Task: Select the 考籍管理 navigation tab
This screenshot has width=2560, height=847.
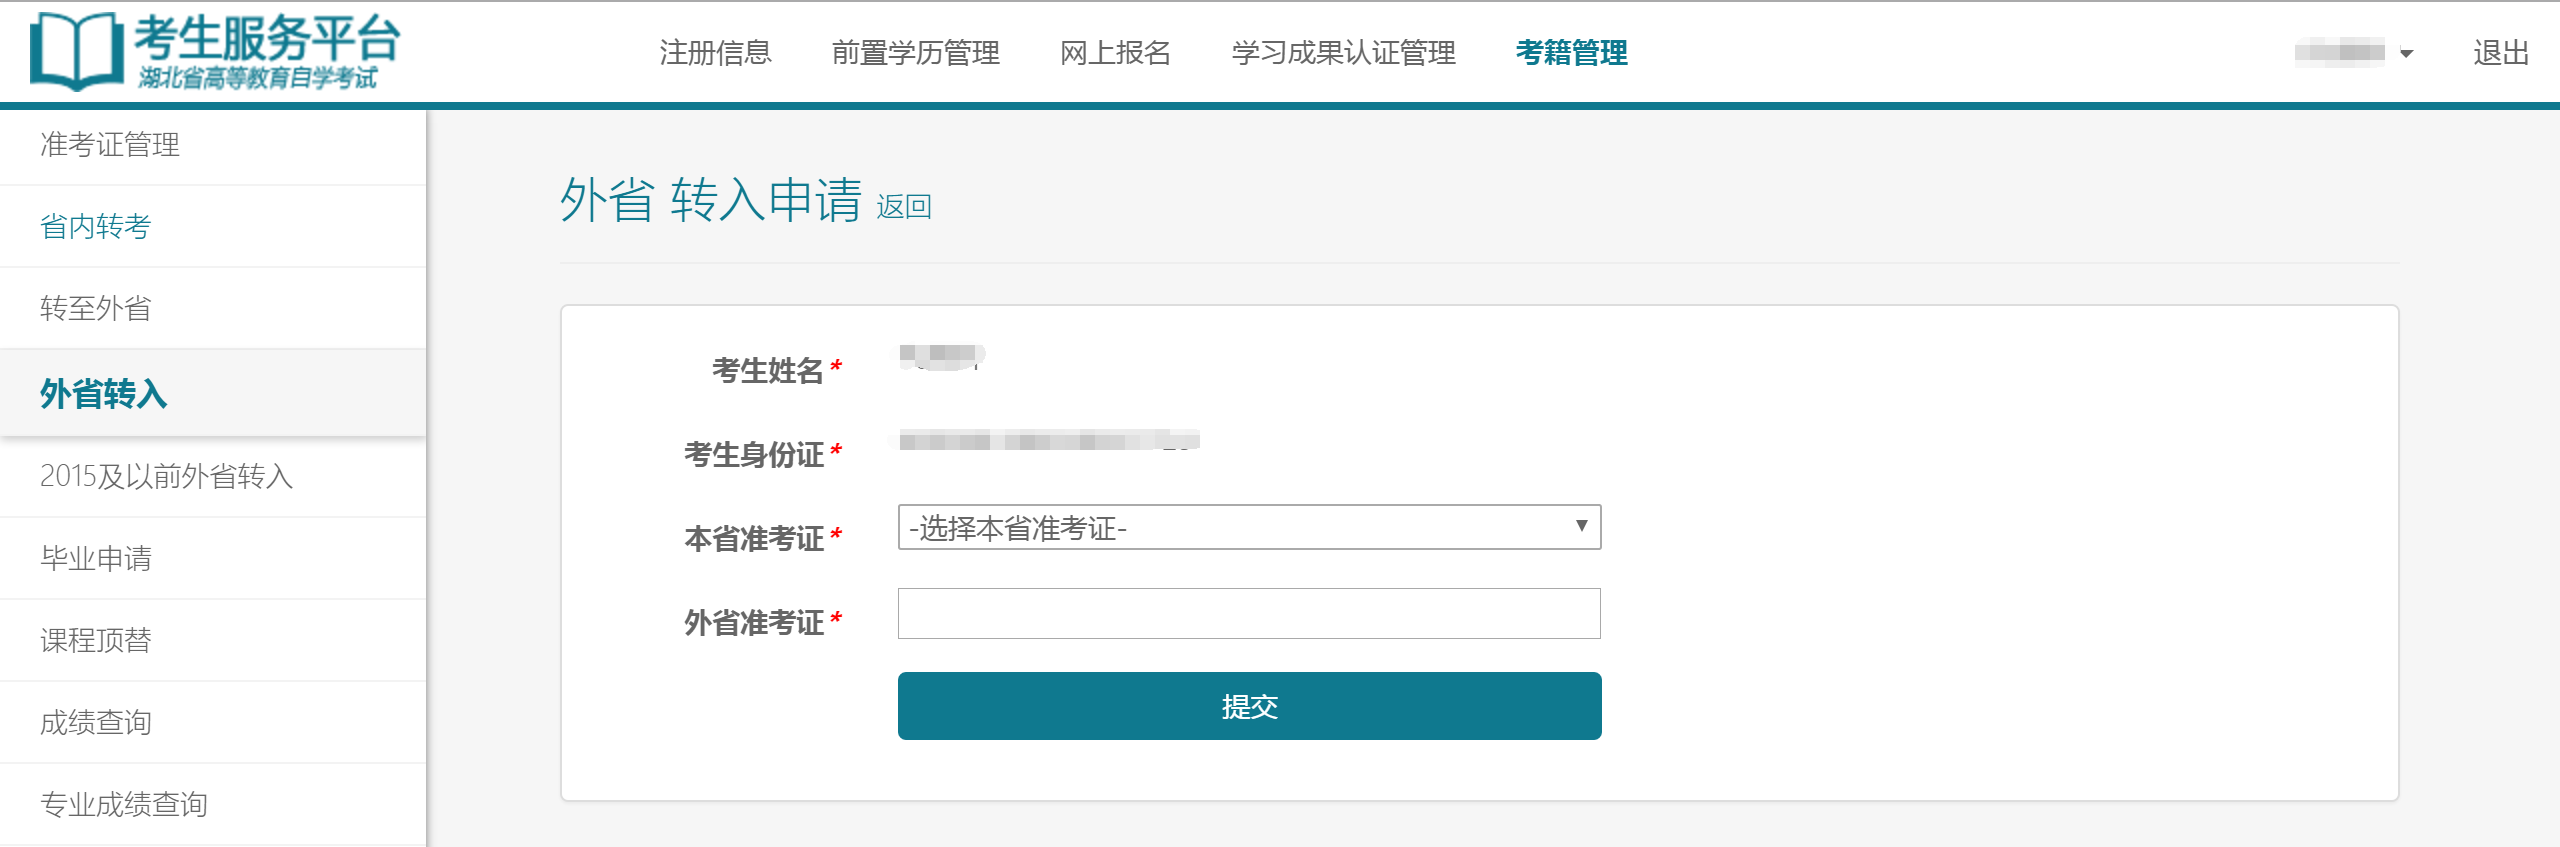Action: tap(1572, 55)
